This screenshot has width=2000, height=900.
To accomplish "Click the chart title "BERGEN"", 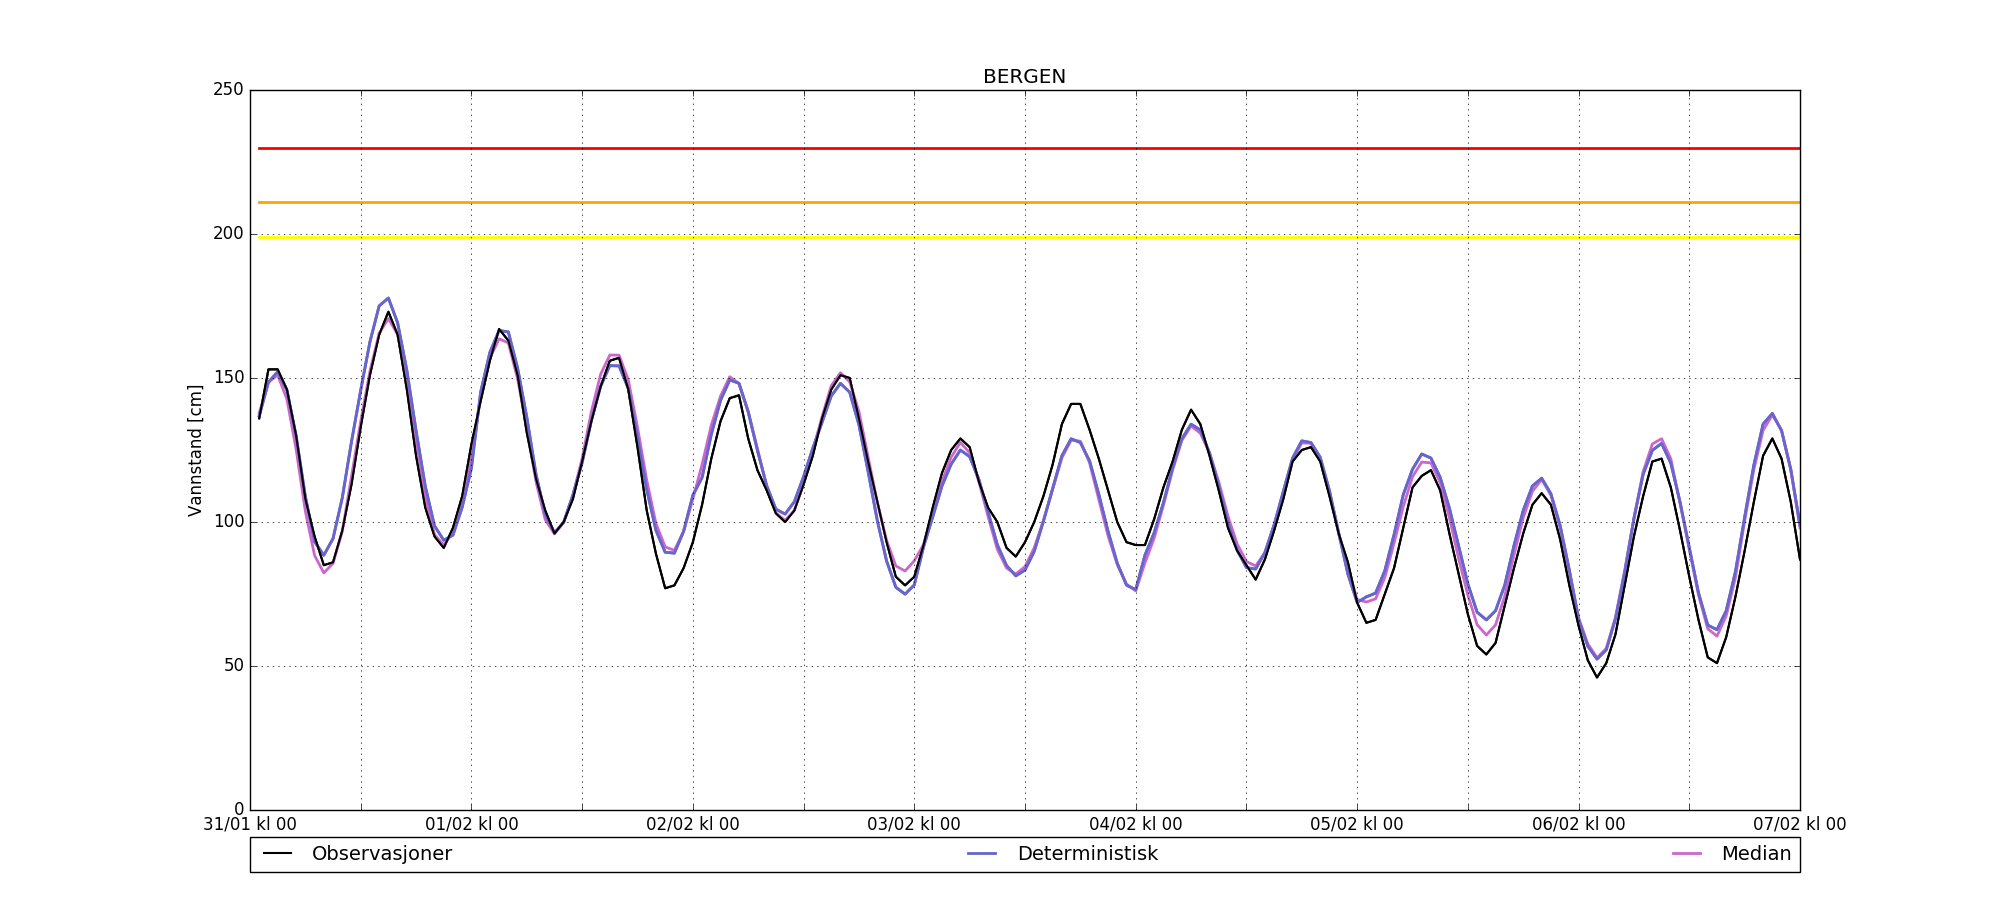I will [1024, 77].
